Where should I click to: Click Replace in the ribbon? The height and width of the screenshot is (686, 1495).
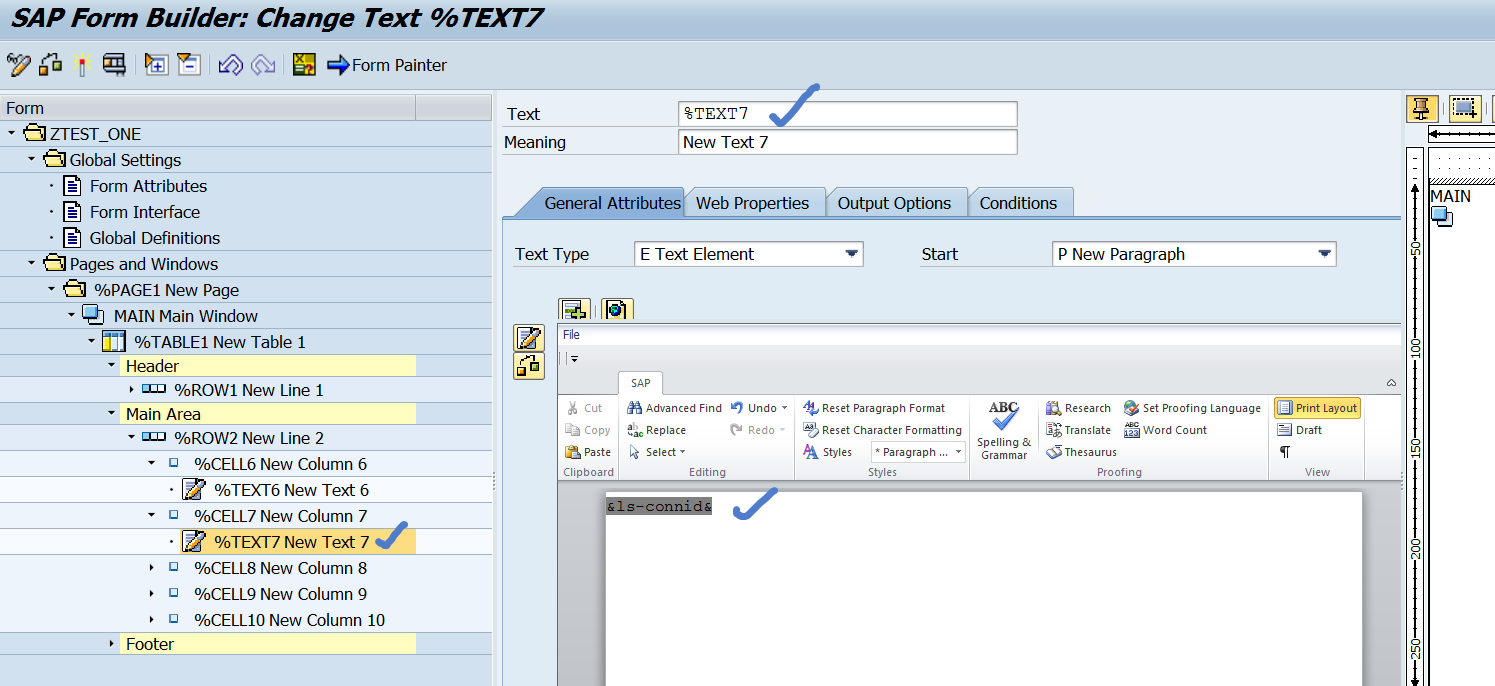click(656, 430)
